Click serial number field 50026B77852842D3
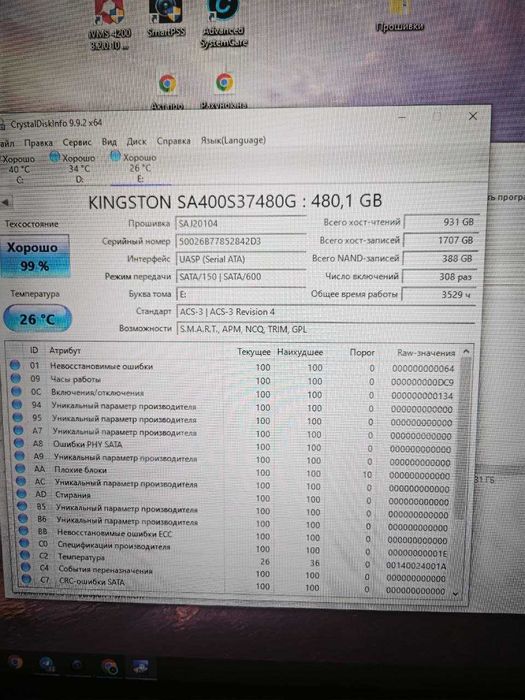Image resolution: width=525 pixels, height=700 pixels. (241, 241)
